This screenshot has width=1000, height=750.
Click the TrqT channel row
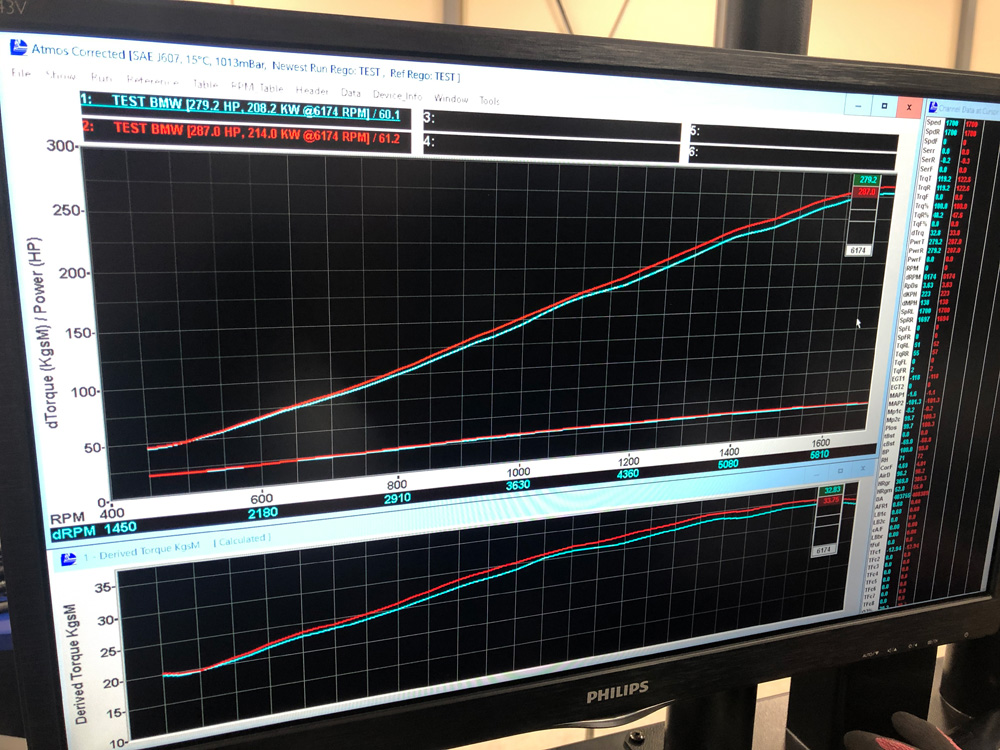946,179
